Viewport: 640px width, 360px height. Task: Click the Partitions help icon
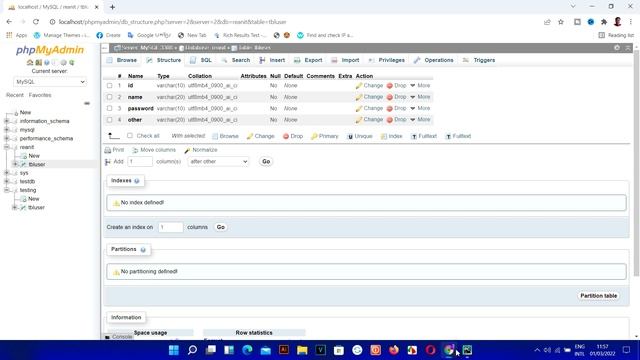[x=143, y=249]
